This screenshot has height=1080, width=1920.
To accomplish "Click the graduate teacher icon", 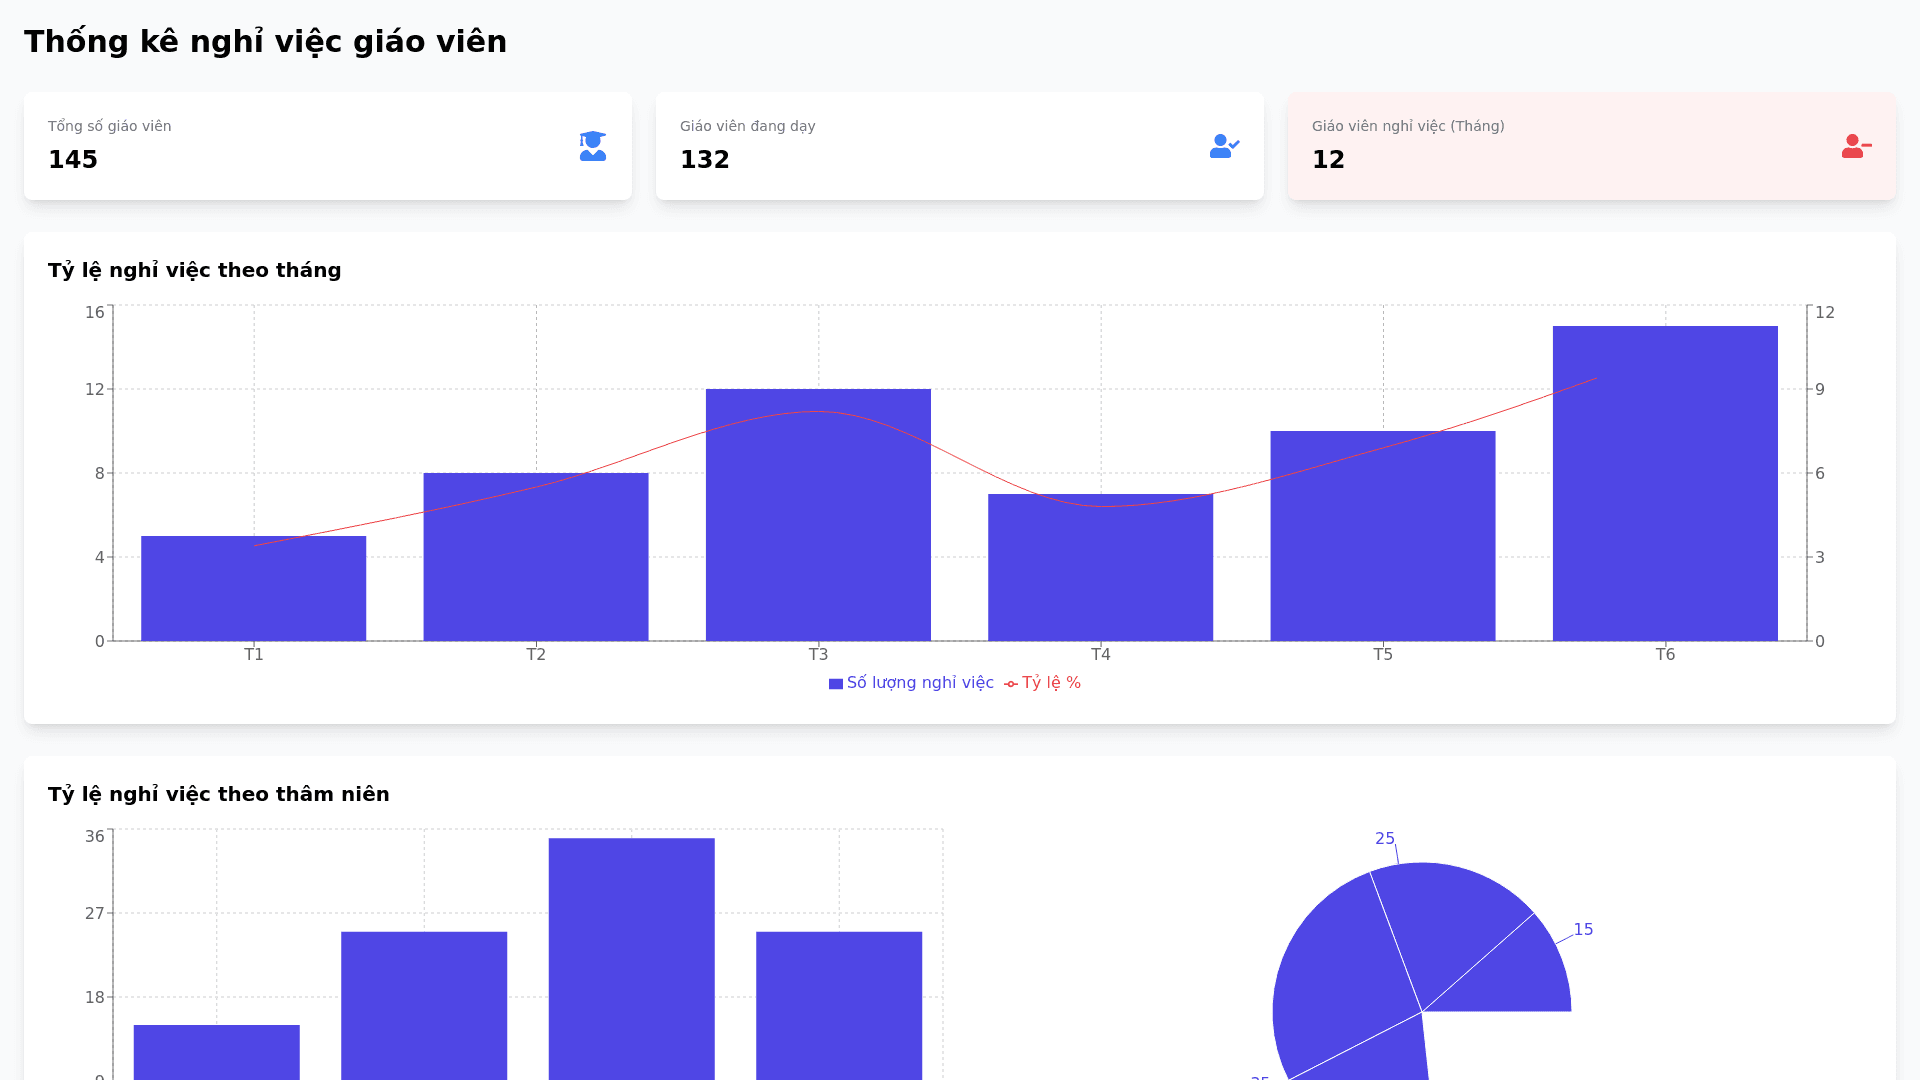I will pyautogui.click(x=592, y=146).
